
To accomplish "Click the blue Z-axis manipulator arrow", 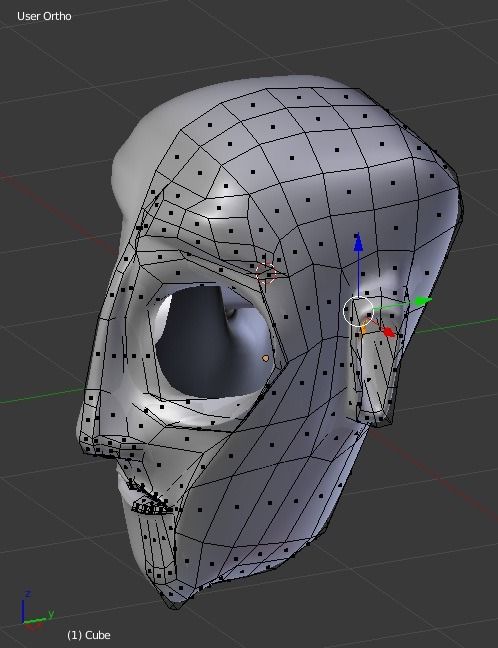I will coord(358,242).
